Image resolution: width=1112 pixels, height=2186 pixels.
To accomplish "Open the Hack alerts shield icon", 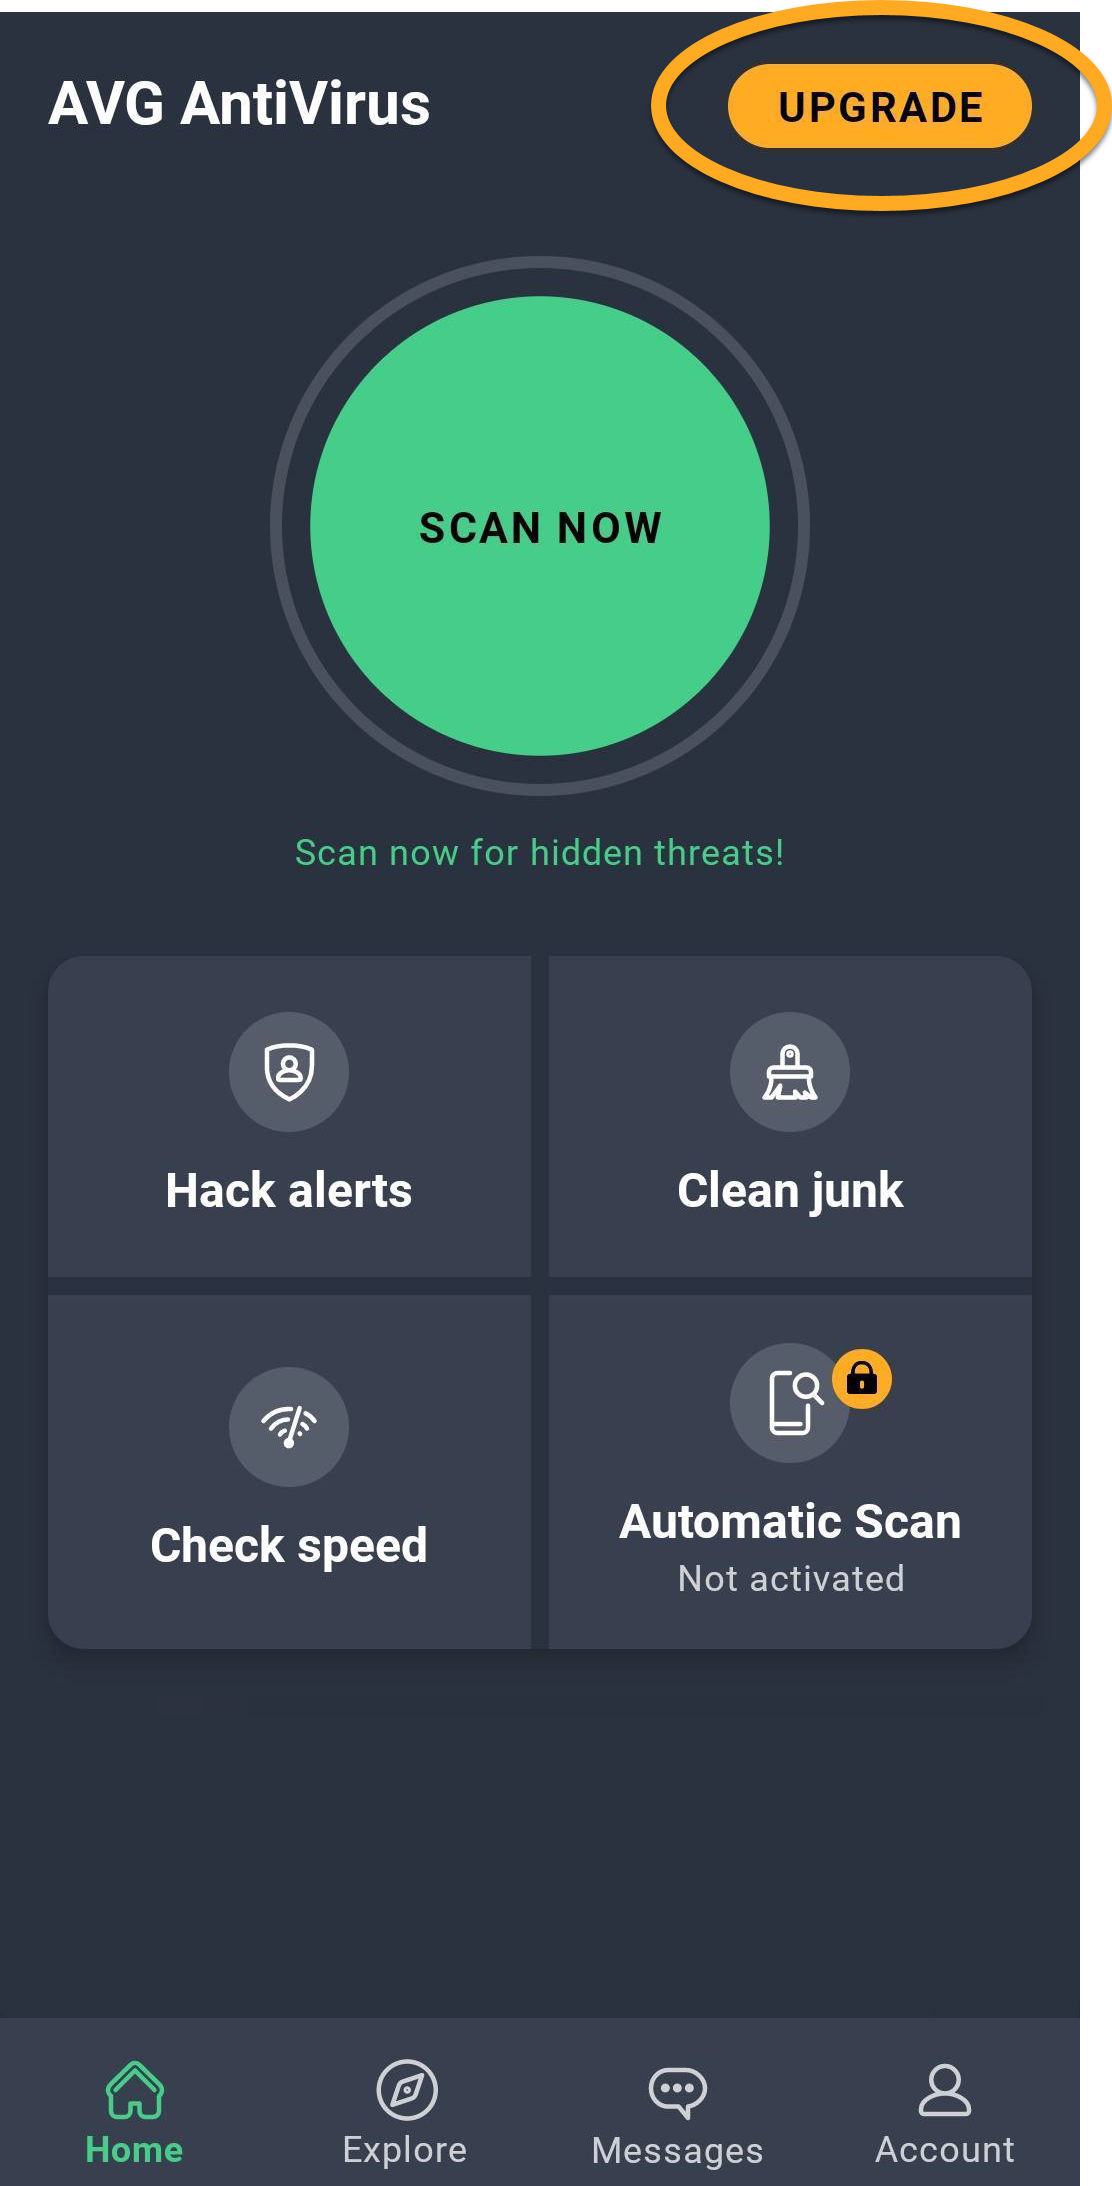I will (x=289, y=1072).
